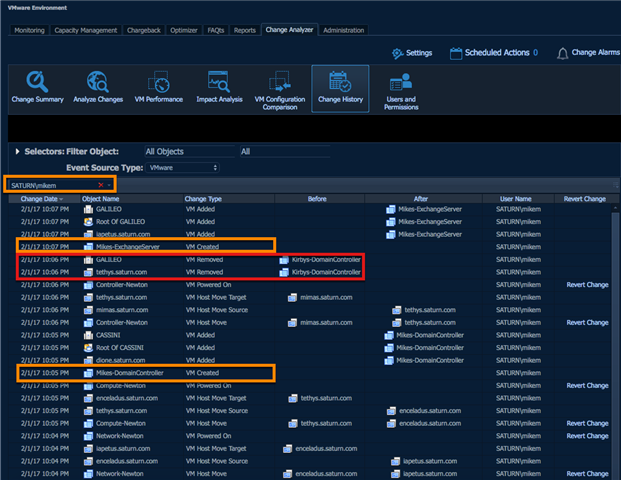The height and width of the screenshot is (480, 621).
Task: Open the Analyze Changes tool
Action: pos(98,87)
